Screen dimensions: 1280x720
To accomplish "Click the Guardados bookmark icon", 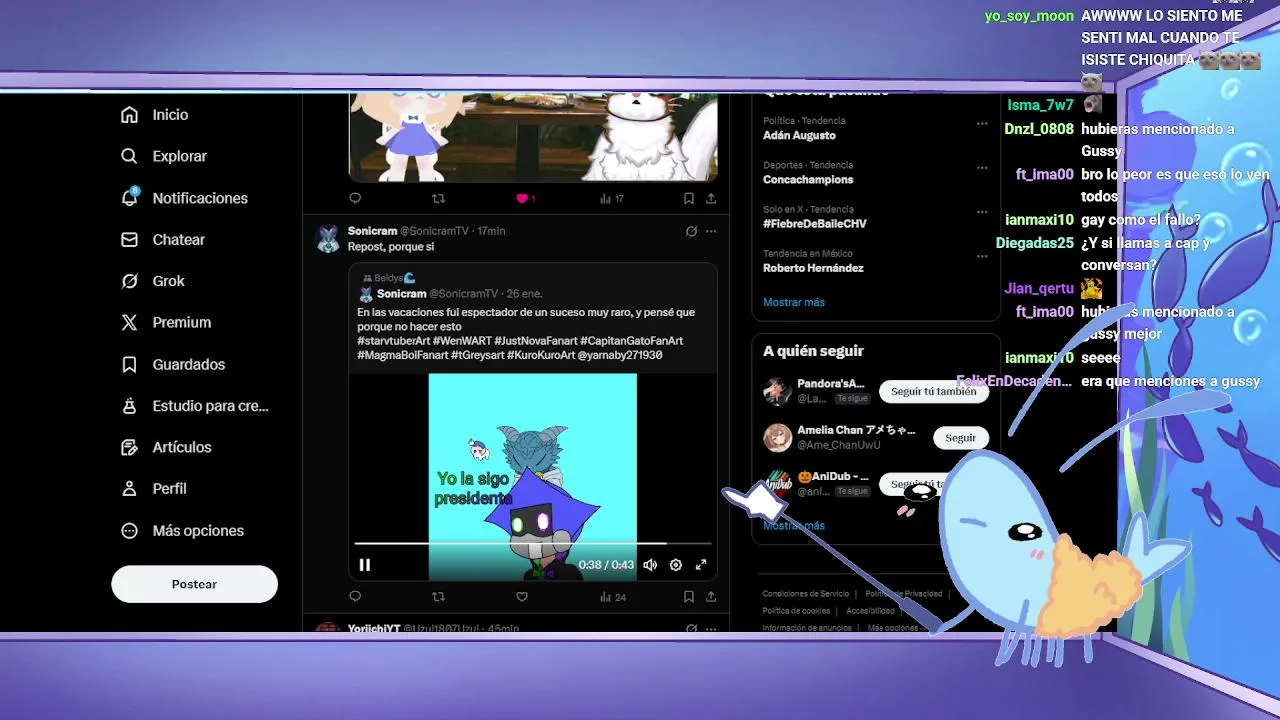I will coord(129,364).
